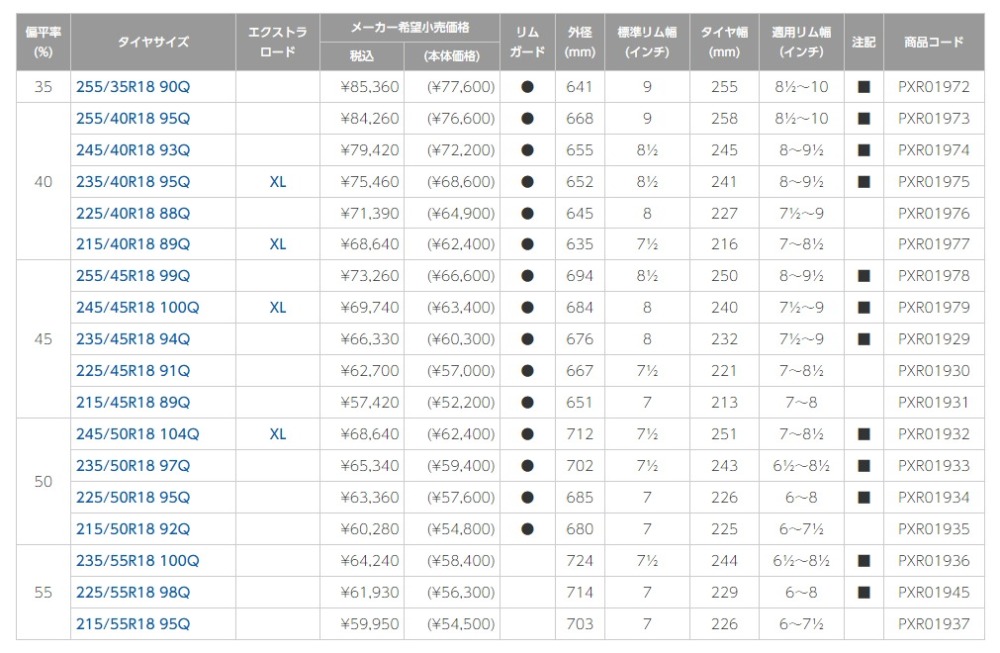Select the 245/40R18 93Q tire link
The height and width of the screenshot is (653, 1000).
(133, 150)
